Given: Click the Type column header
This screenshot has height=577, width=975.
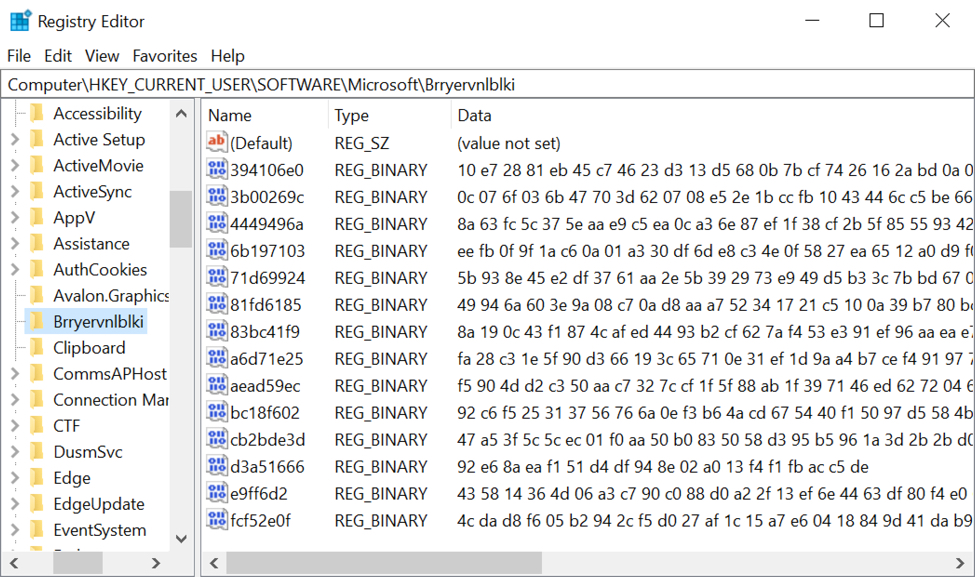Looking at the screenshot, I should pos(352,116).
